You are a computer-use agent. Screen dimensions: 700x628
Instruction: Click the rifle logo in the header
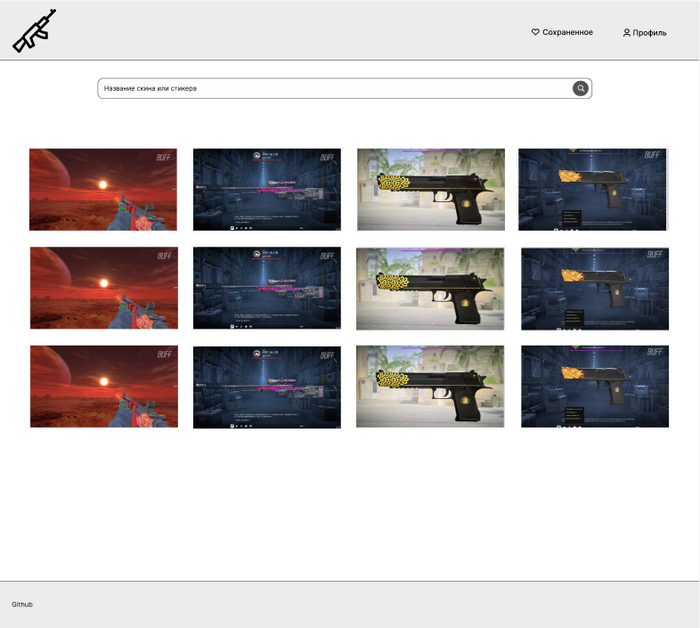pyautogui.click(x=33, y=31)
